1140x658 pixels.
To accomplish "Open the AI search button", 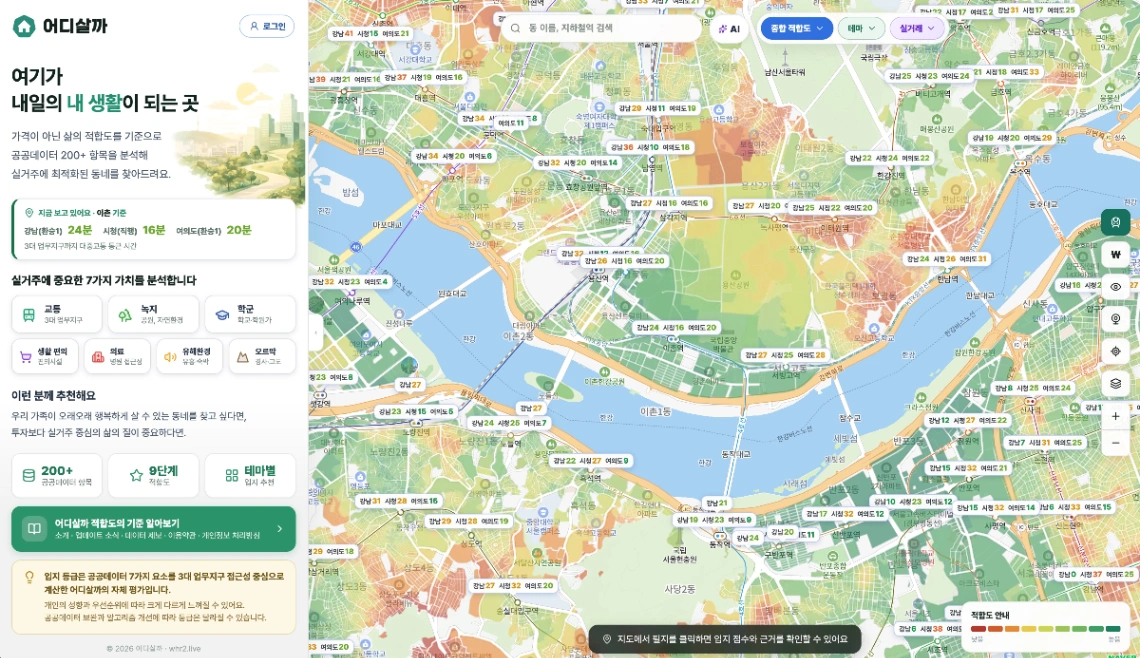I will pos(729,28).
